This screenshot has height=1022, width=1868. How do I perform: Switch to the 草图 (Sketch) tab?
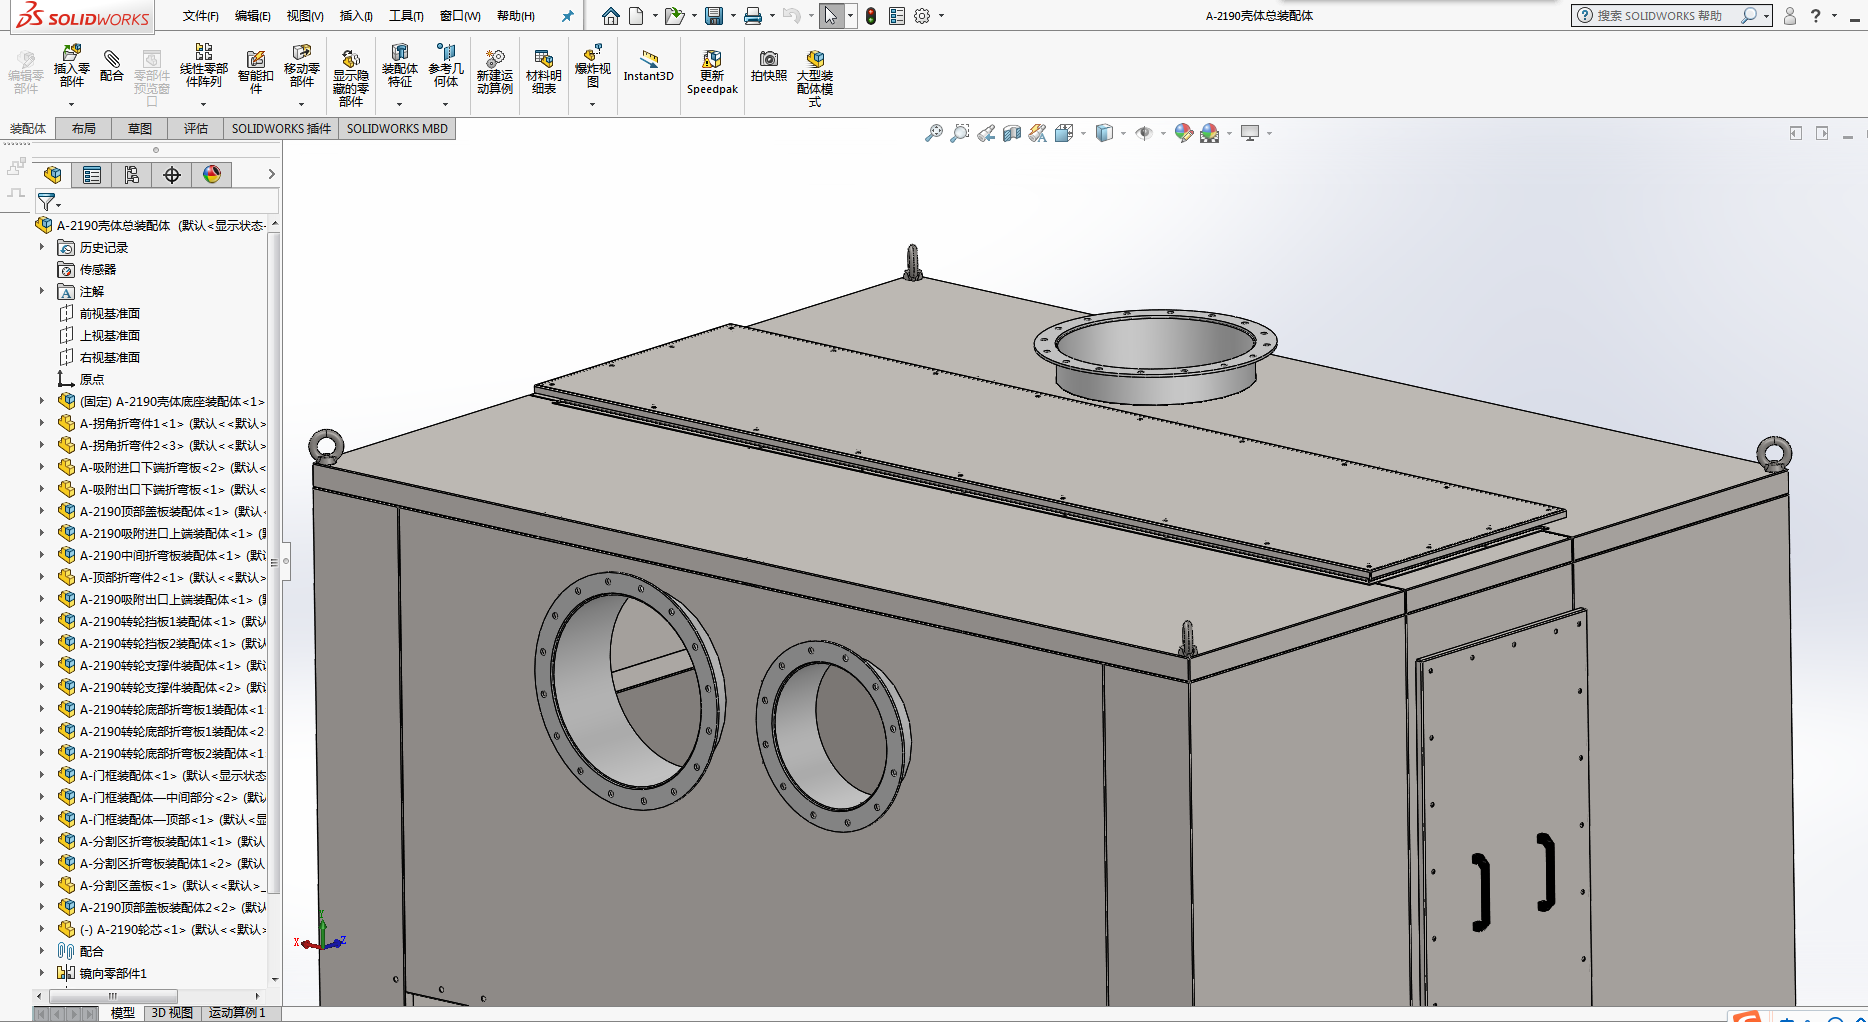click(140, 129)
